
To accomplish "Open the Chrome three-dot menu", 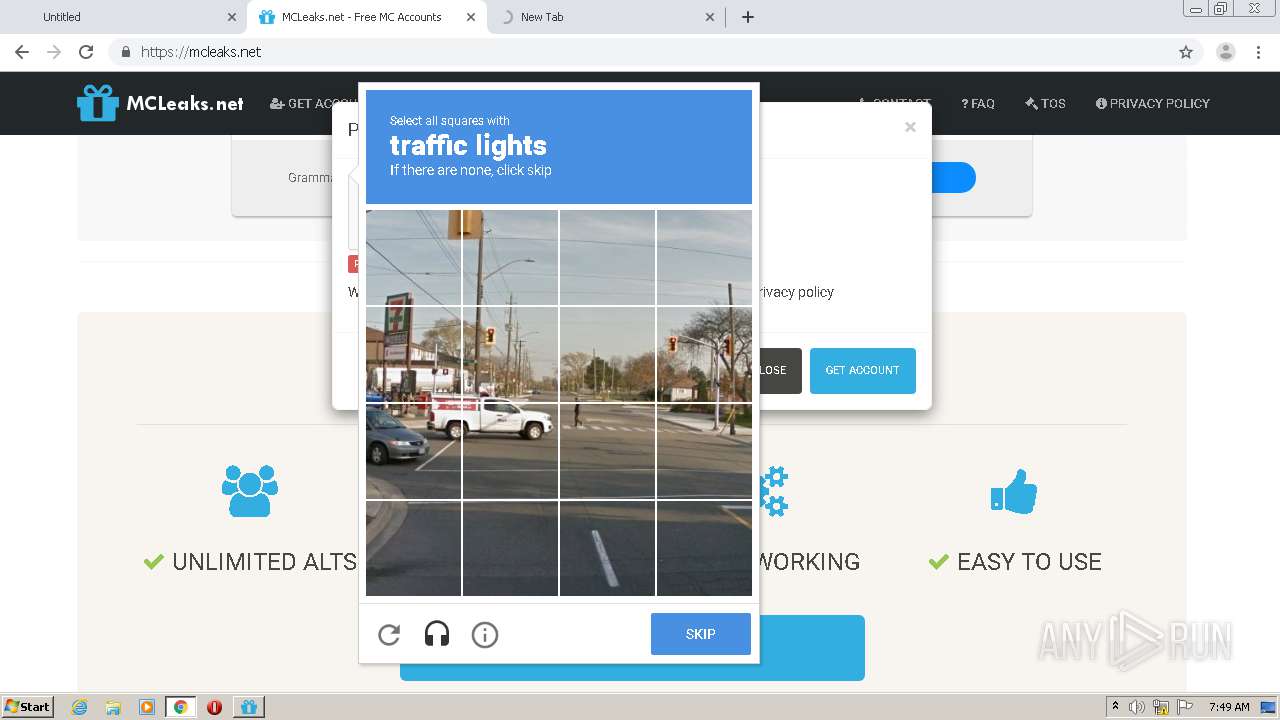I will [x=1259, y=52].
